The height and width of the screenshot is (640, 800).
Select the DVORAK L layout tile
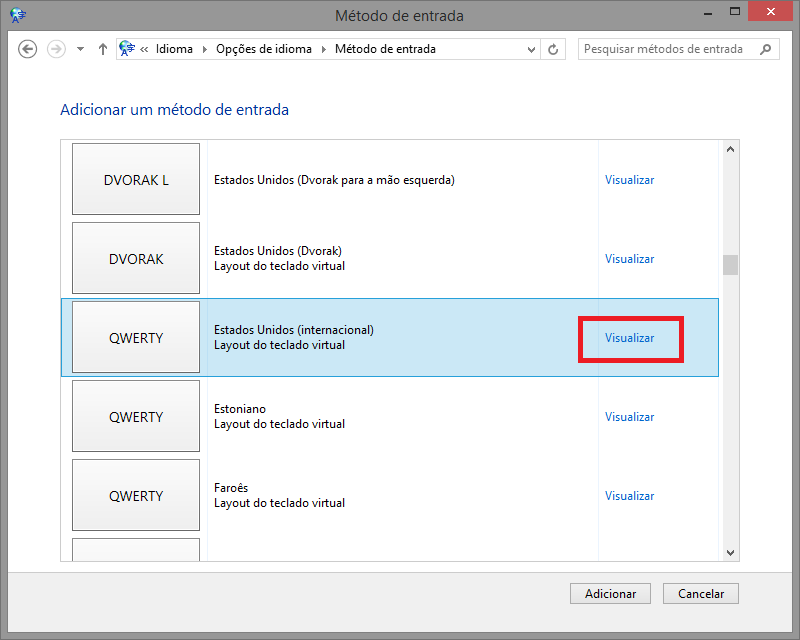[x=135, y=179]
